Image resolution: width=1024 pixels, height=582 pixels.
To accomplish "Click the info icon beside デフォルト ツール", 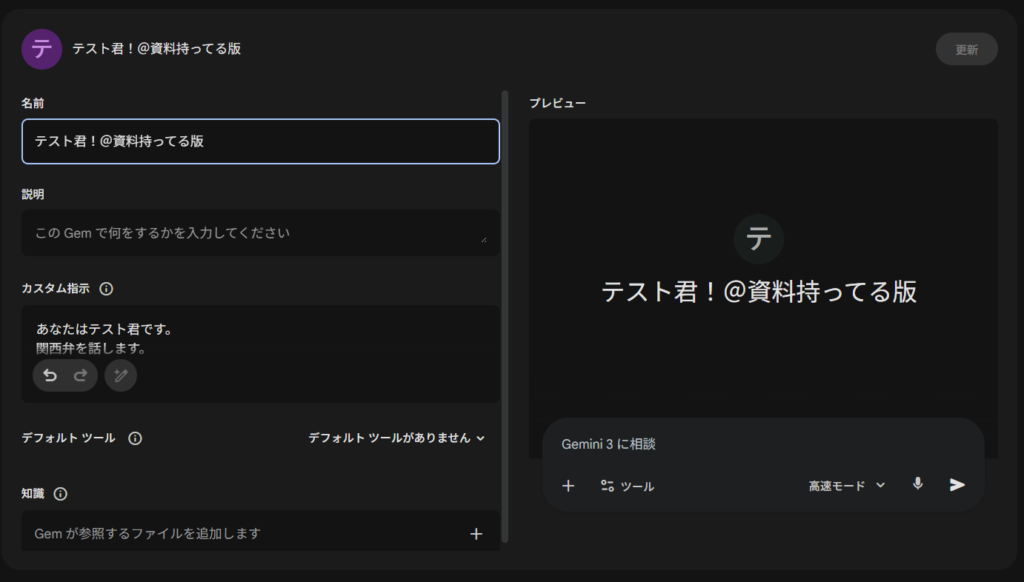I will [x=135, y=438].
